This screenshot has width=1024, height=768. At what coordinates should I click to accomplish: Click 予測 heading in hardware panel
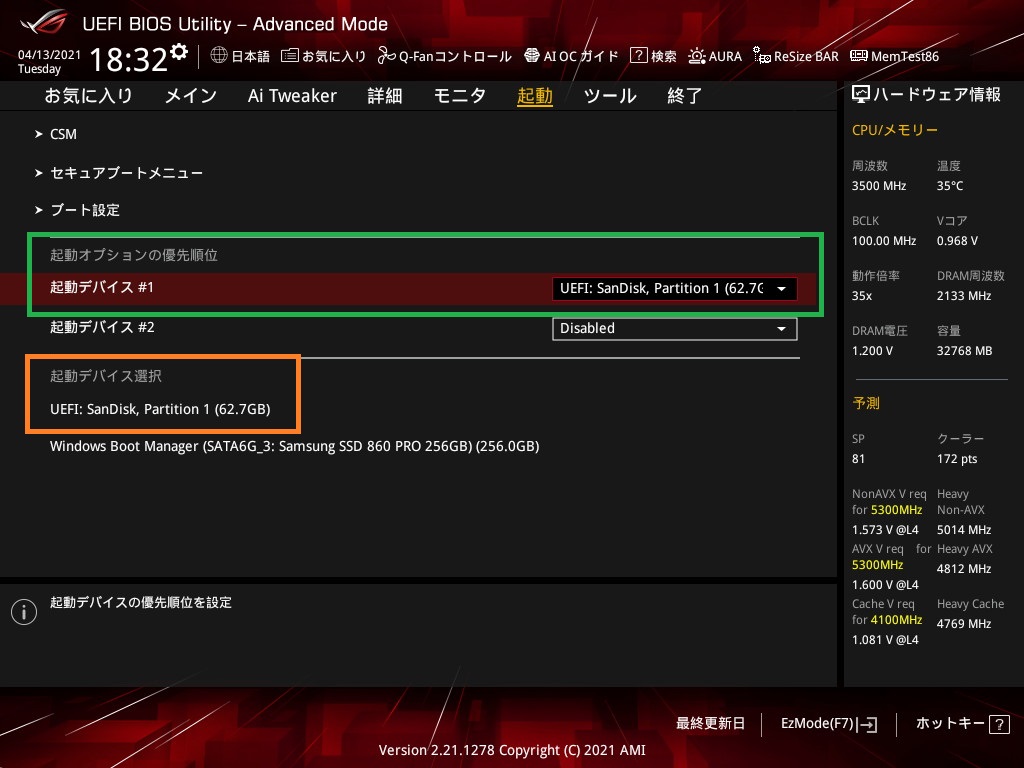click(x=865, y=404)
